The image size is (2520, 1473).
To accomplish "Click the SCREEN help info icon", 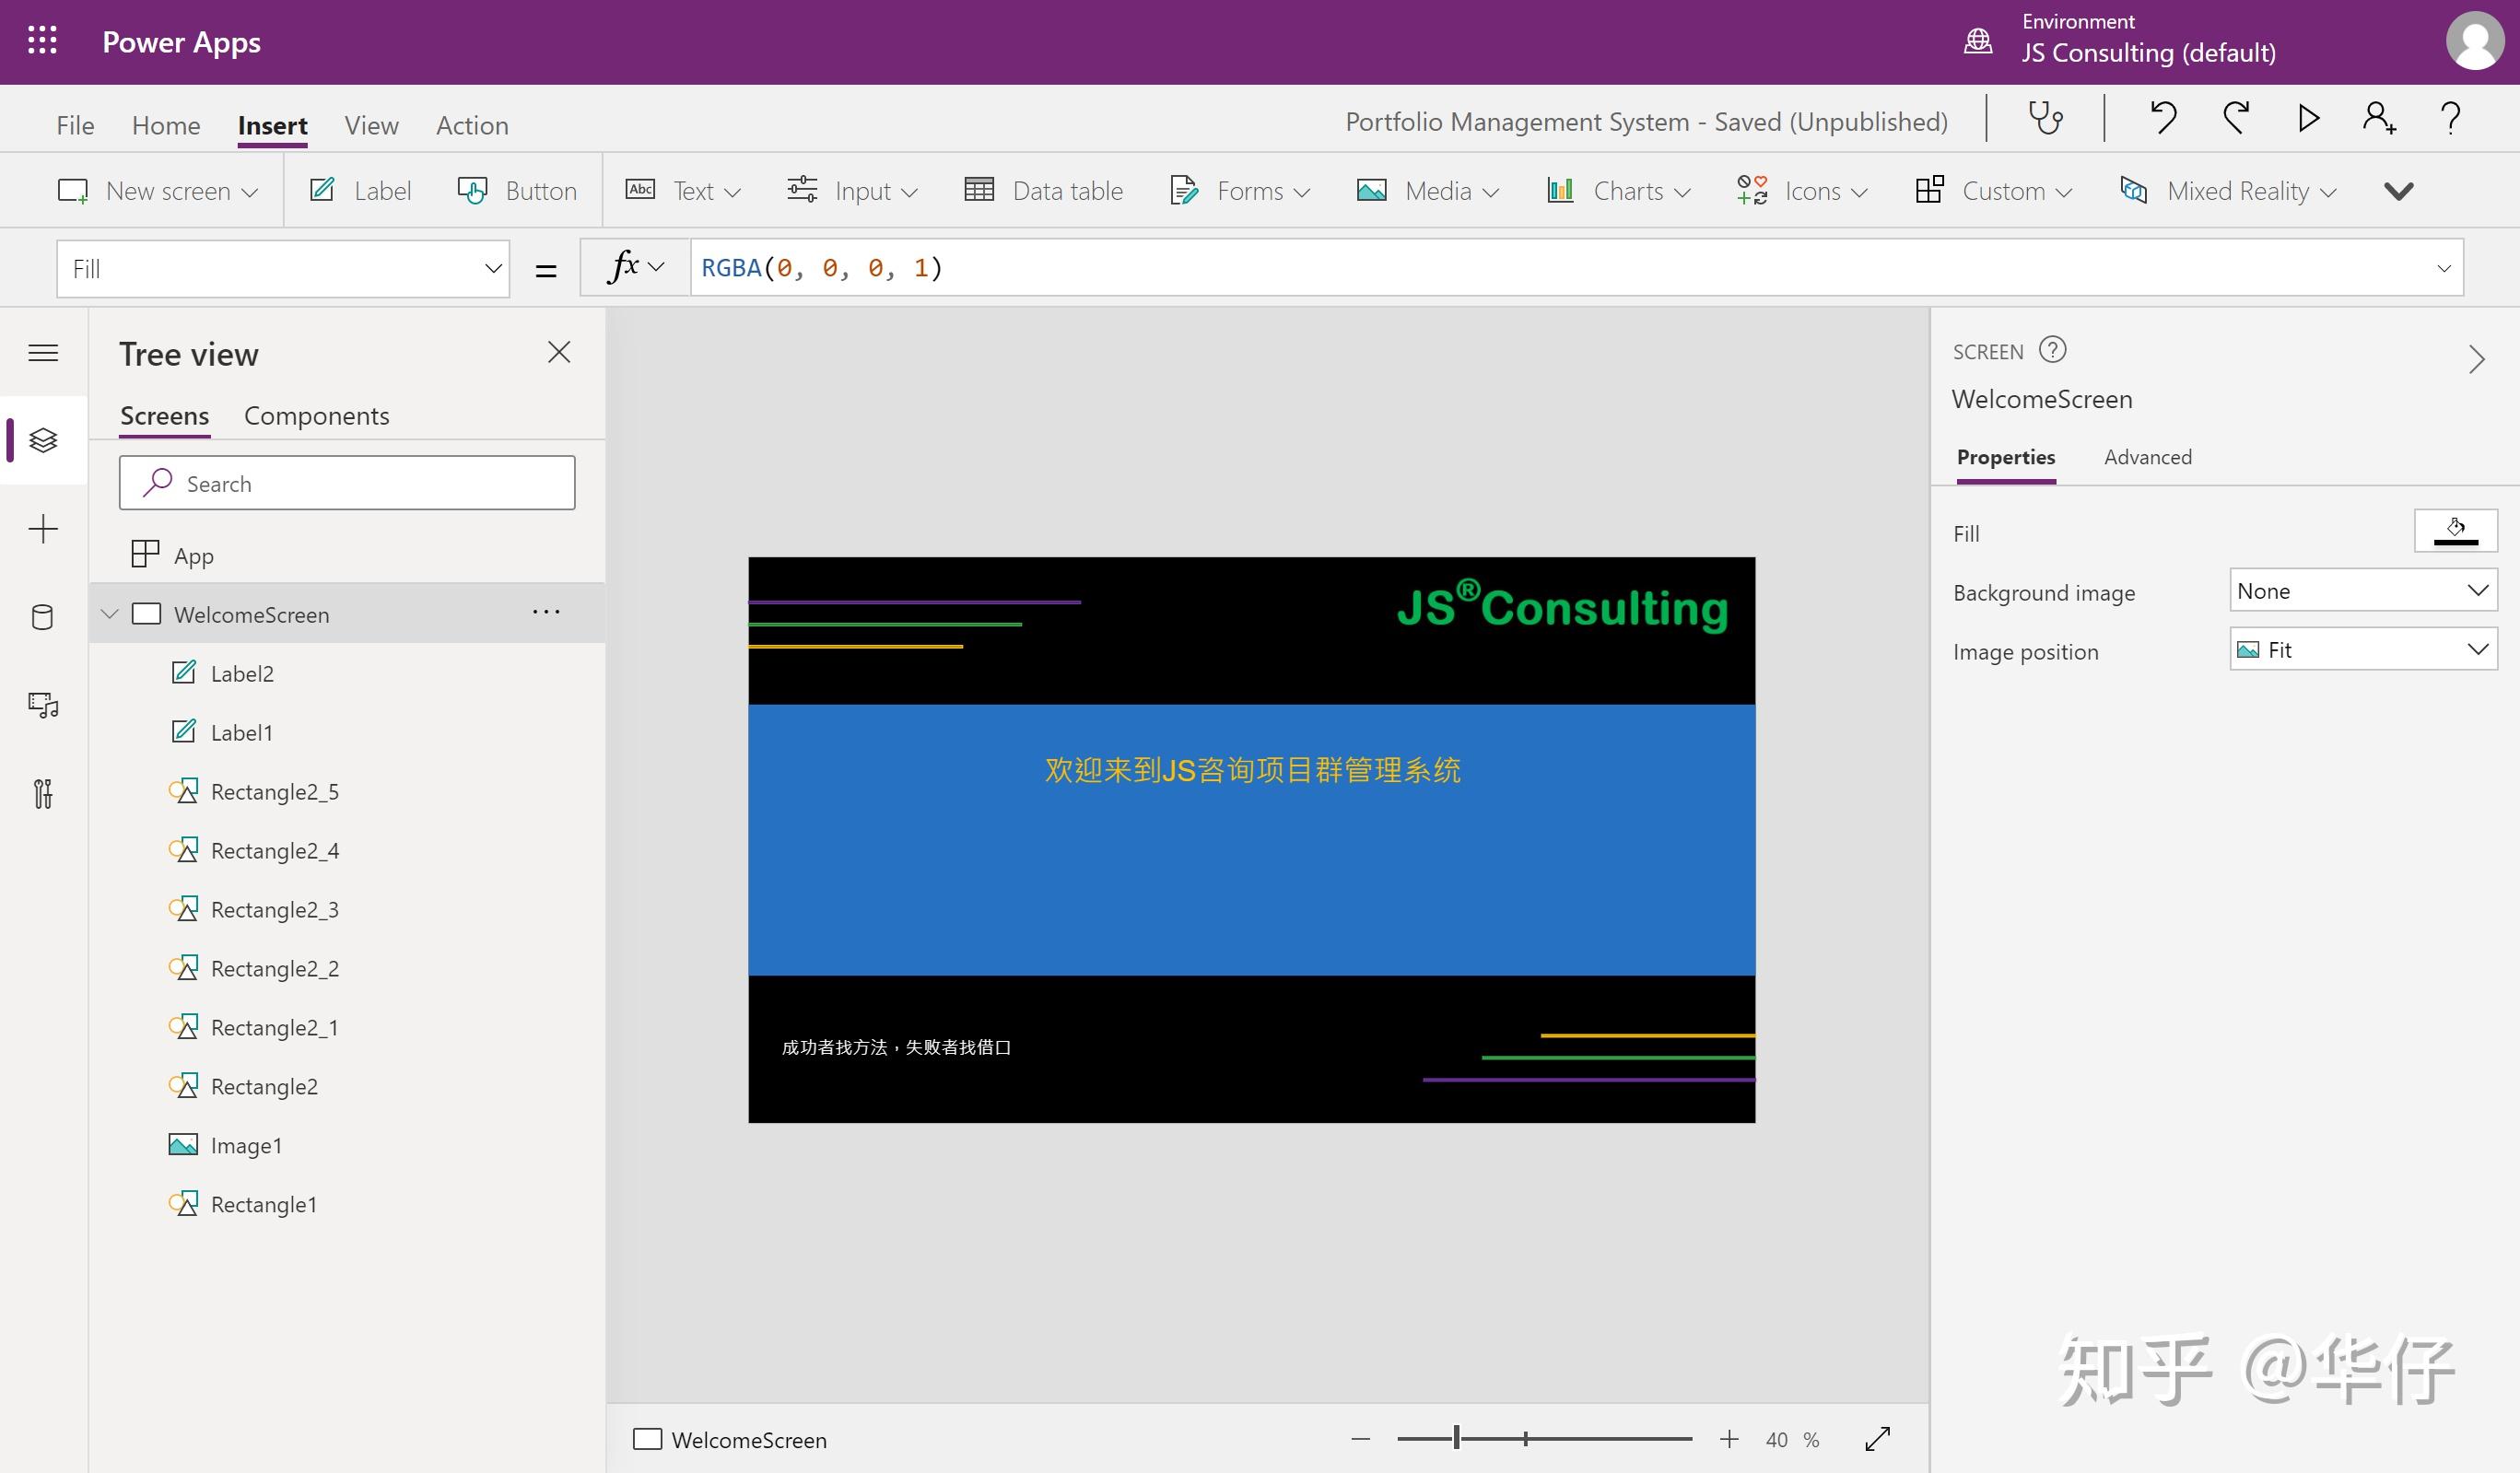I will (2052, 350).
